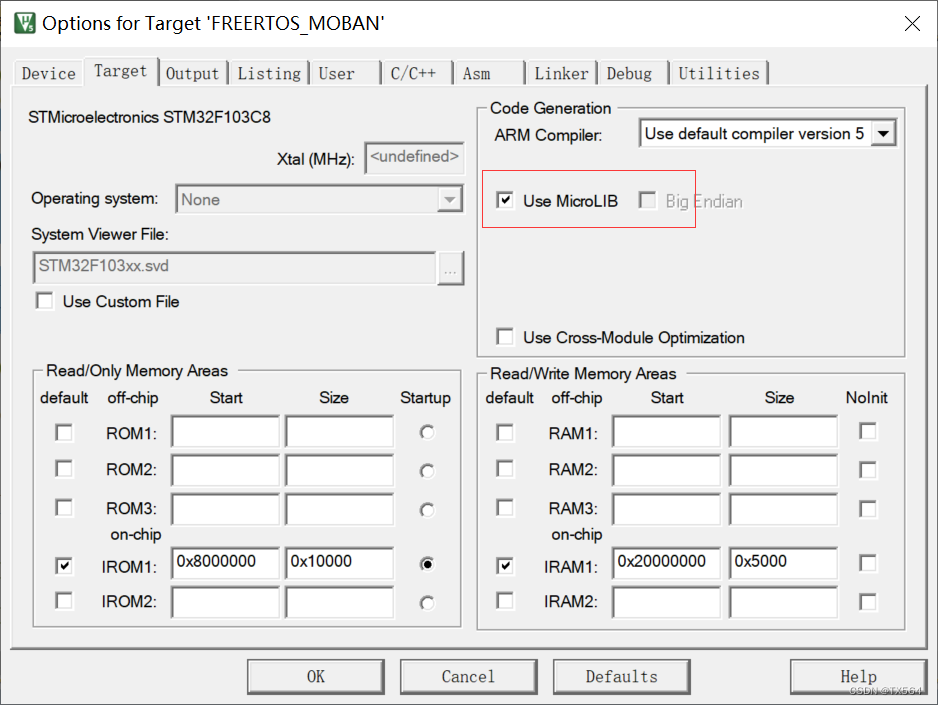
Task: Browse for System Viewer File with ellipsis button
Action: (x=450, y=268)
